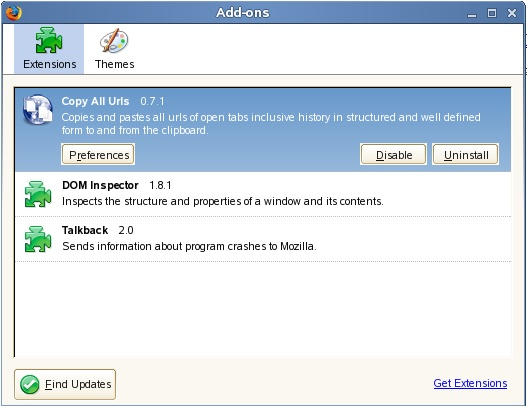Open Preferences for Copy All Urls

click(x=98, y=155)
